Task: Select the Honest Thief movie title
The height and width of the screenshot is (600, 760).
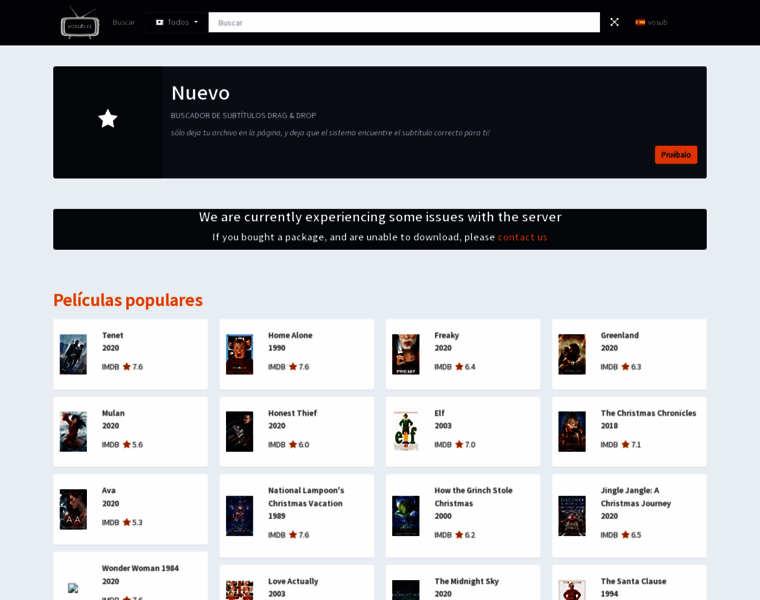Action: (292, 413)
